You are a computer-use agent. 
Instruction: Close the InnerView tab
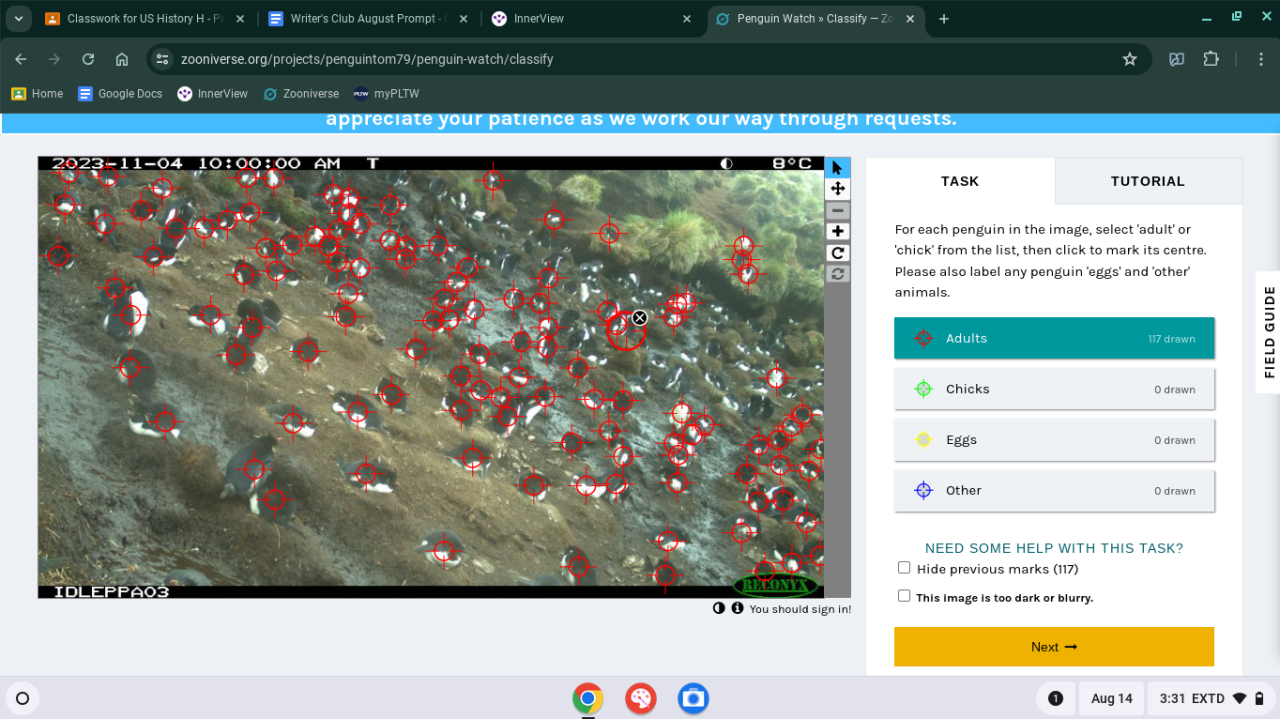click(686, 19)
